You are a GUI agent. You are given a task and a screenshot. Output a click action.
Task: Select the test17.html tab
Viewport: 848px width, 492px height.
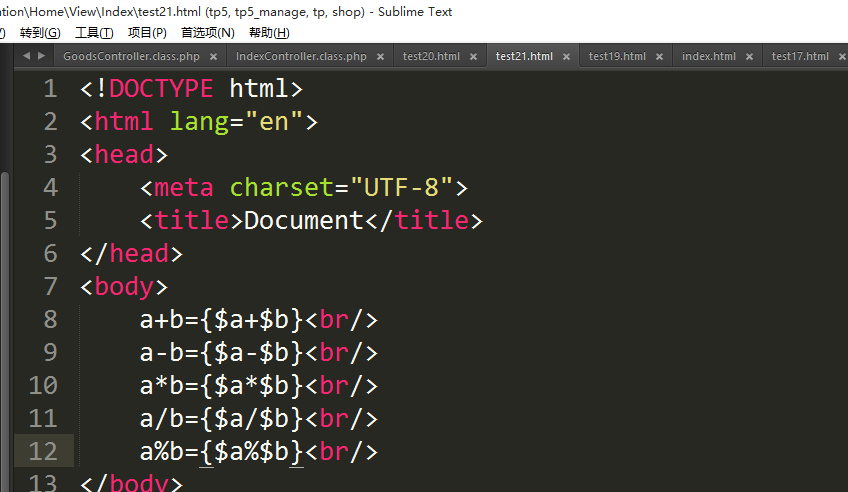coord(800,57)
